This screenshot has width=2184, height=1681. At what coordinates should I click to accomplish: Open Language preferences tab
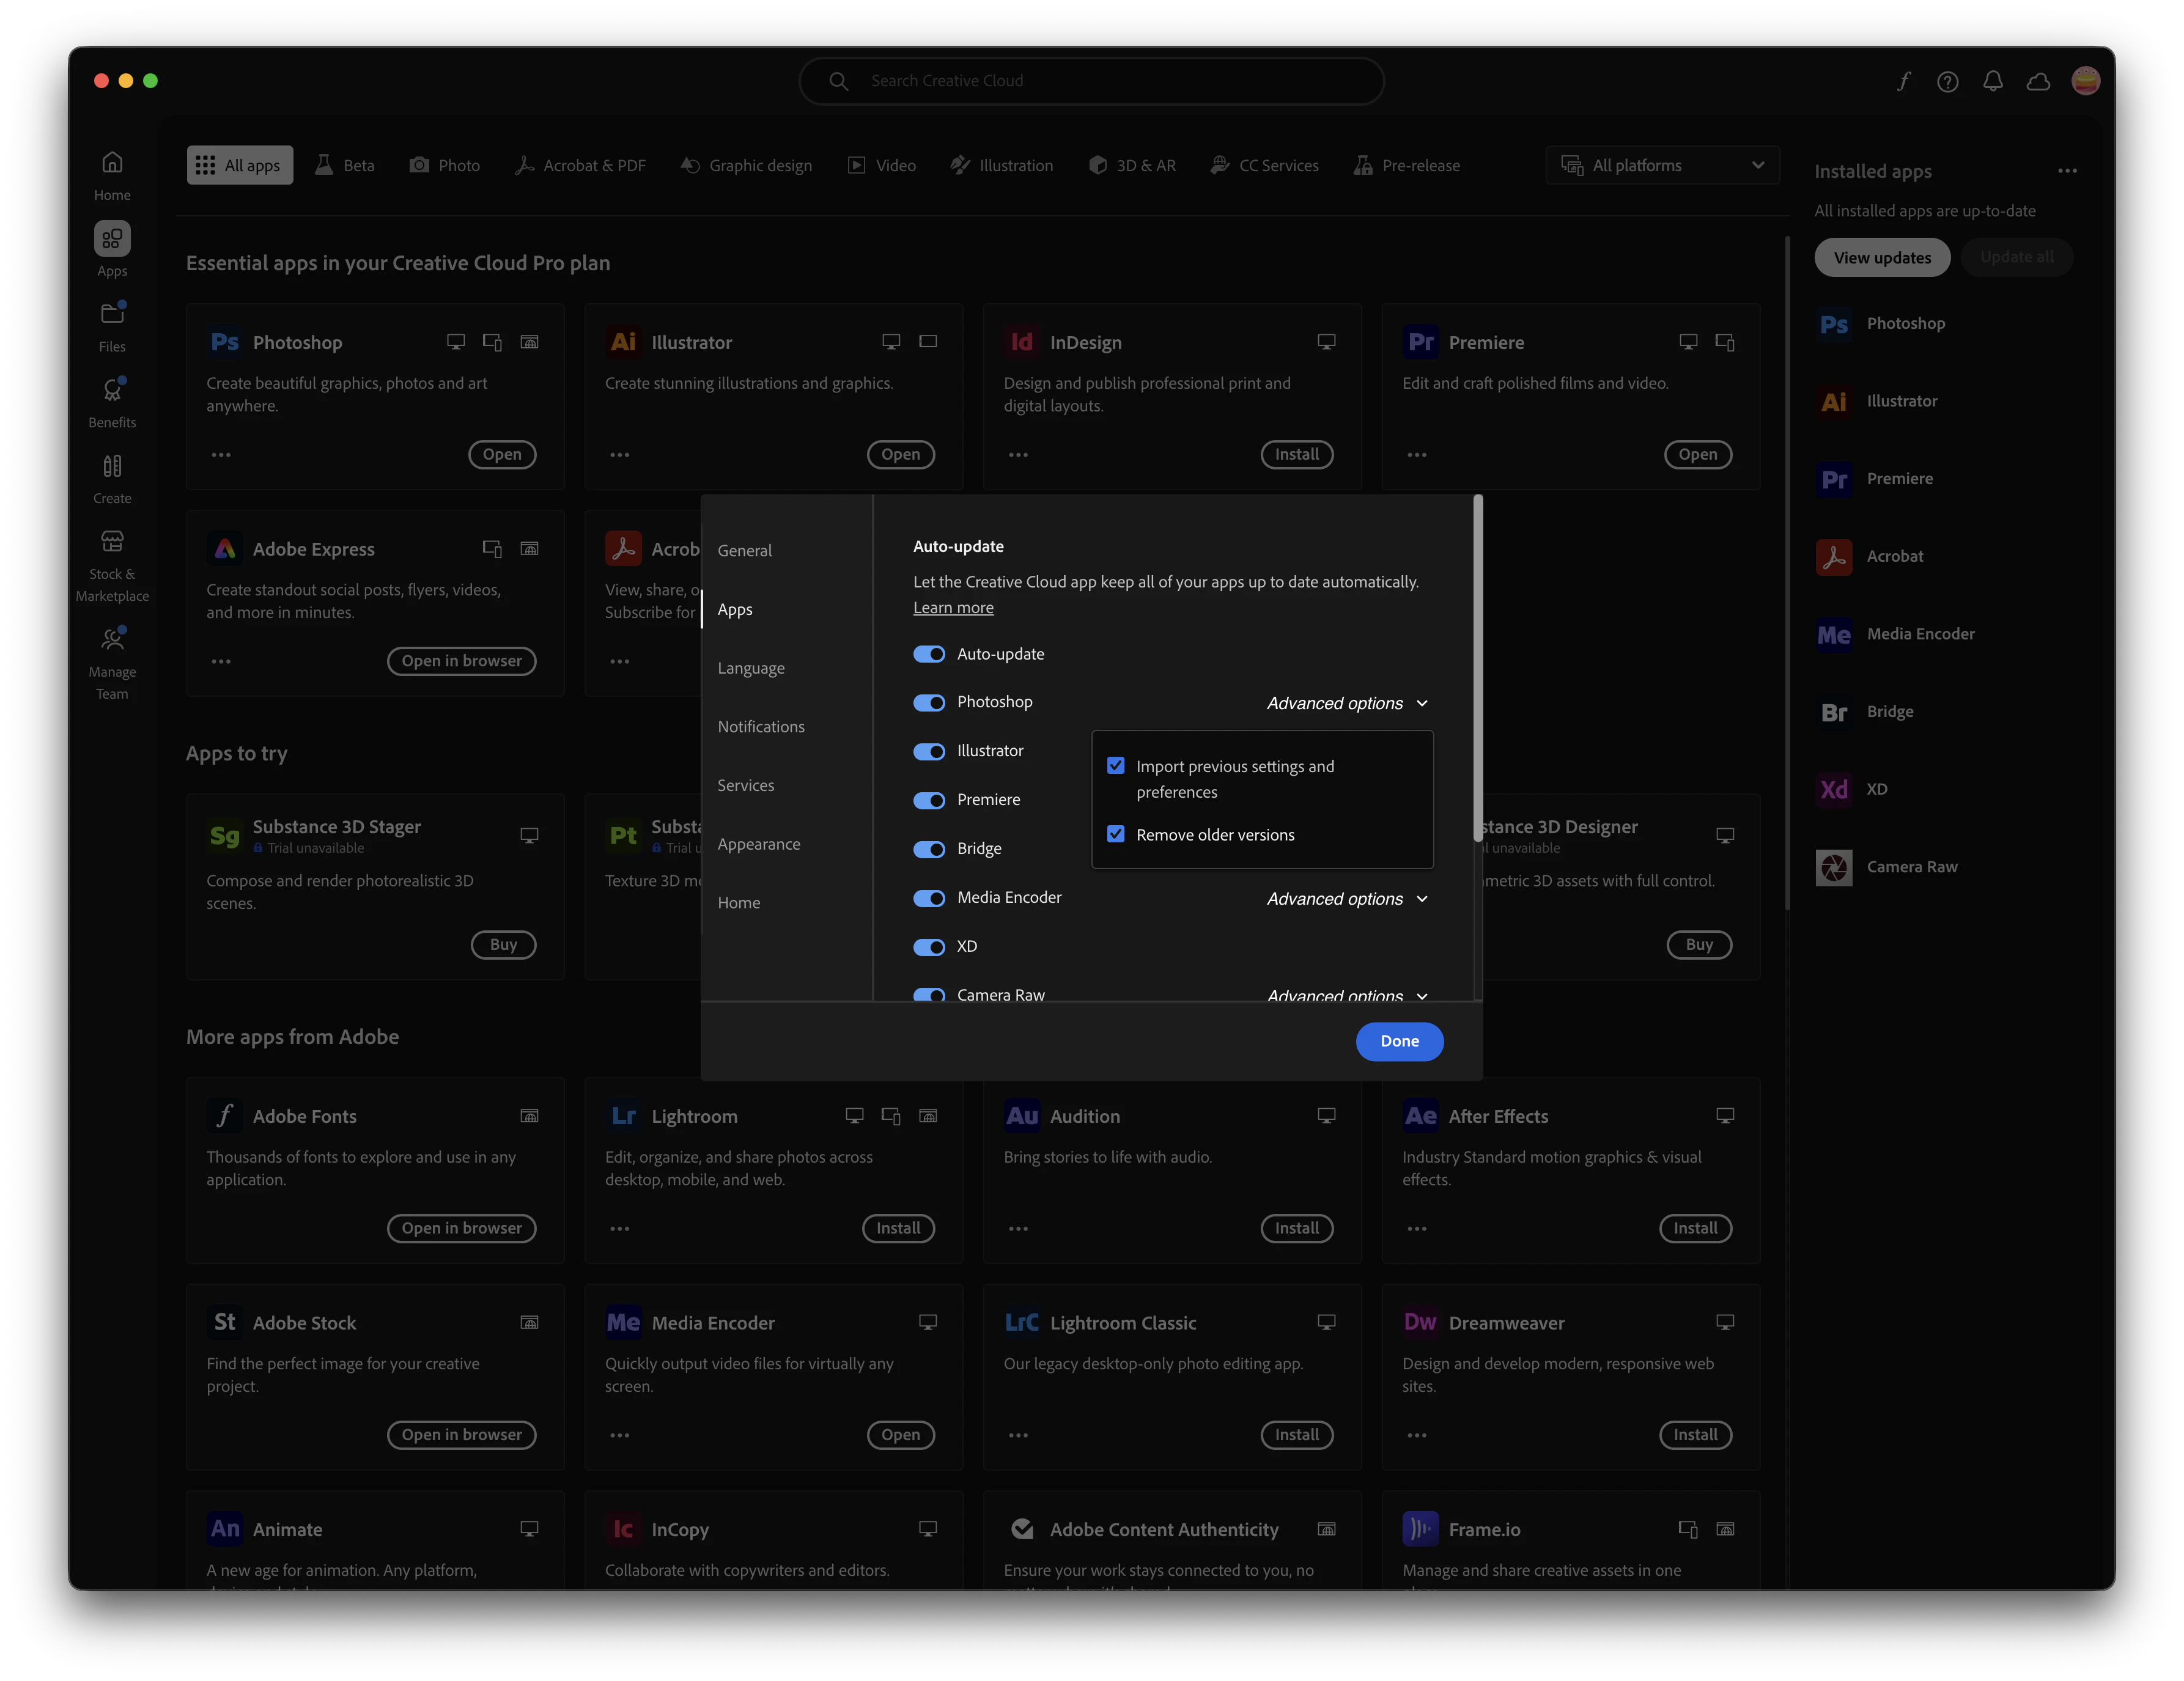coord(751,668)
